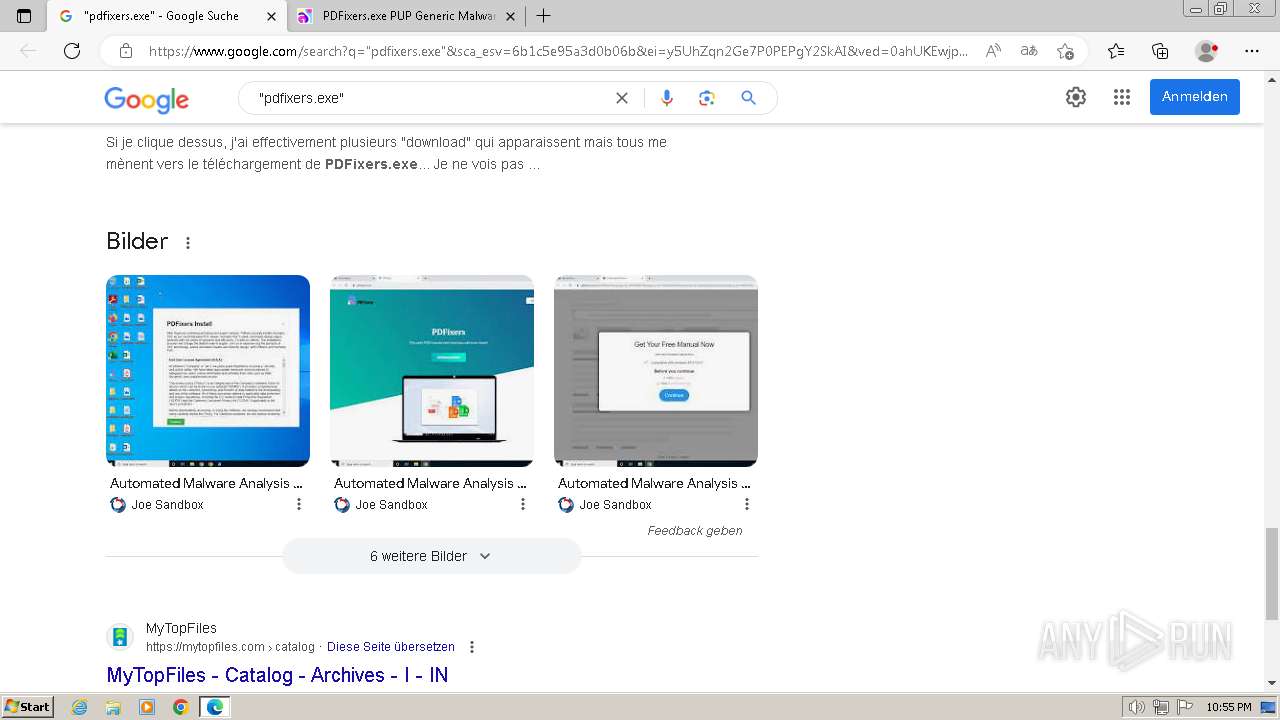Go to the Google homepage logo
Screen dimensions: 1280x720
146,99
